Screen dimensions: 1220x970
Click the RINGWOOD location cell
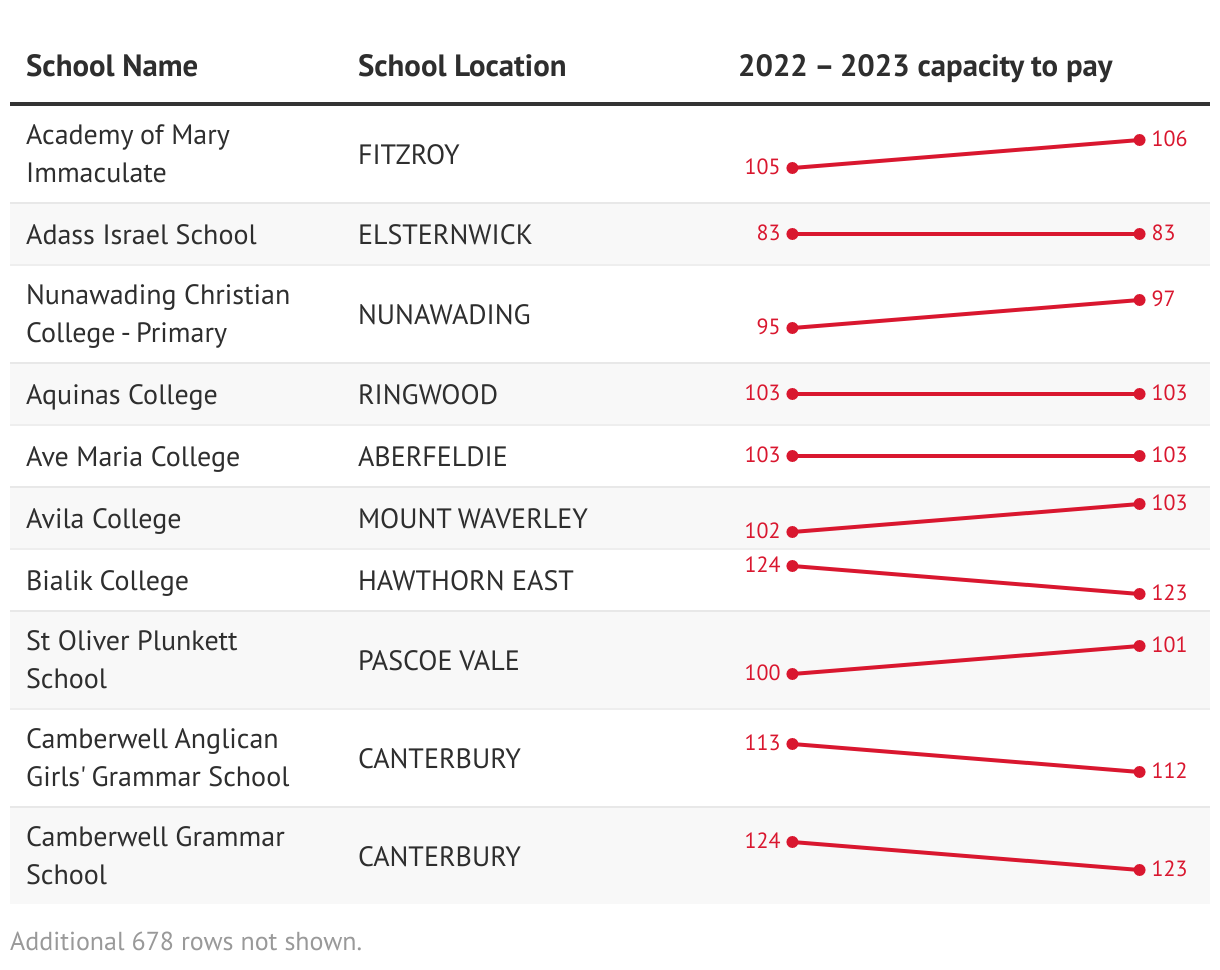(x=428, y=395)
